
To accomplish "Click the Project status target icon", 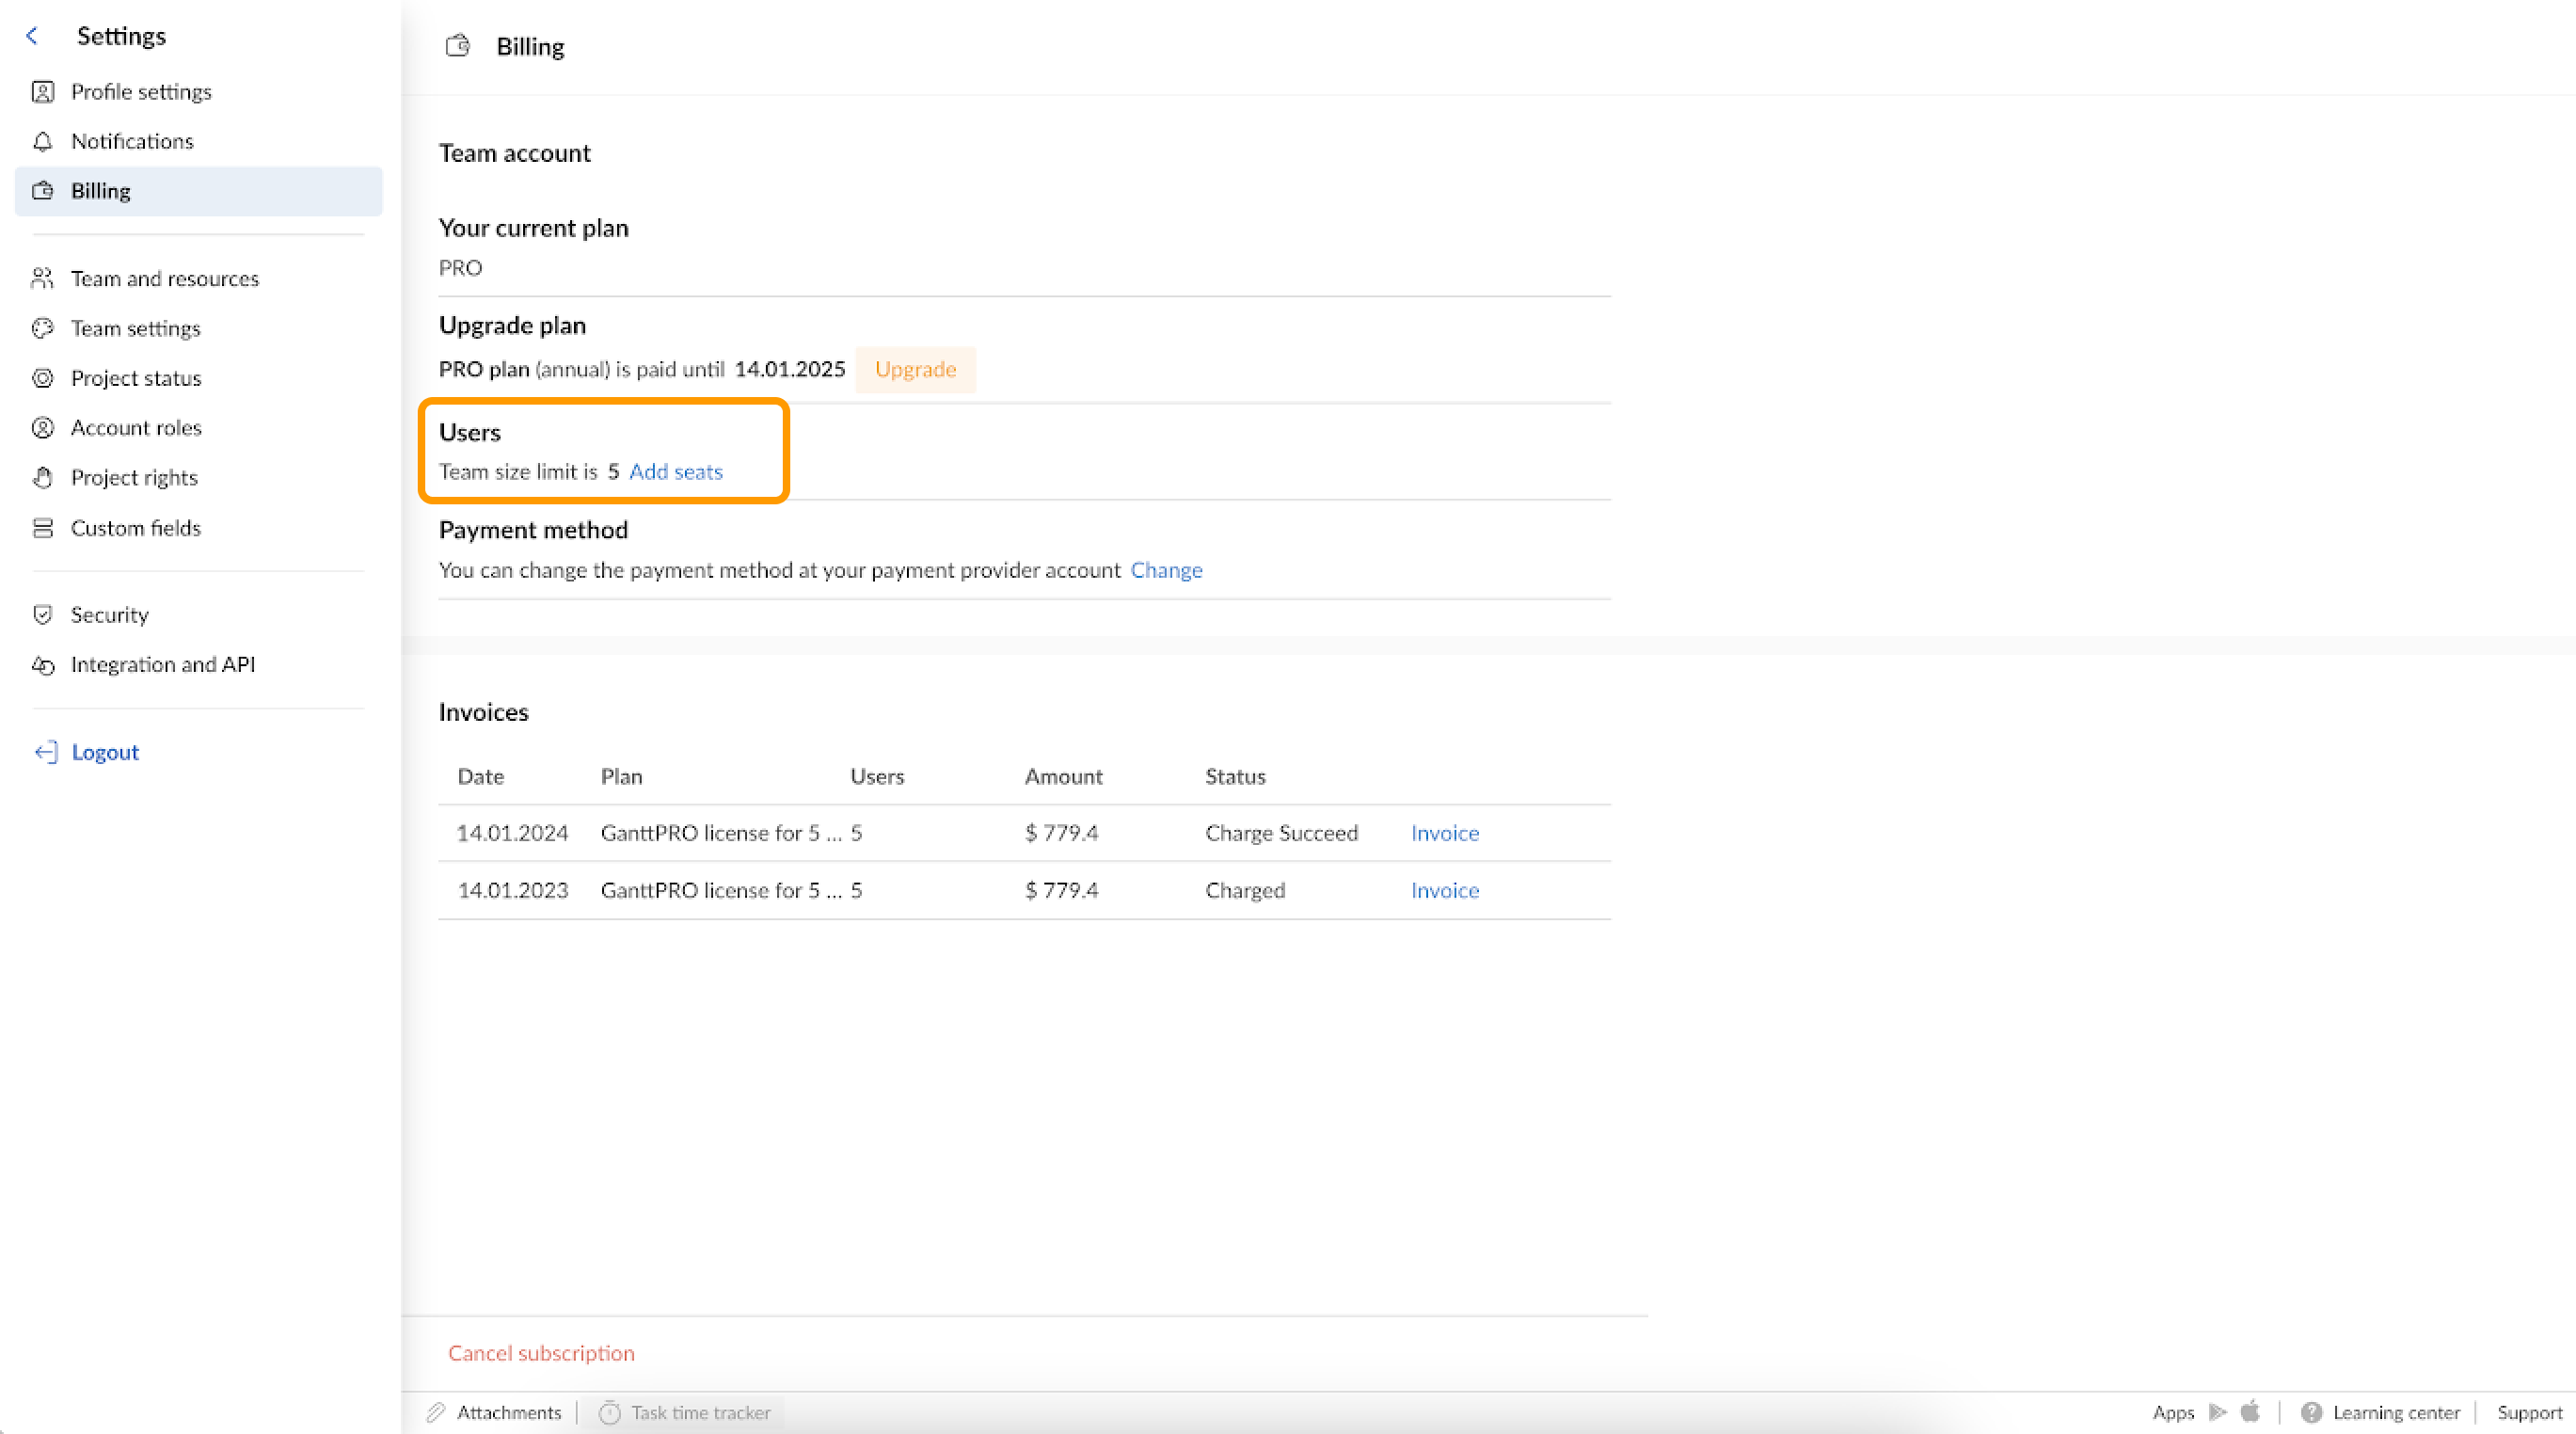I will coord(43,377).
